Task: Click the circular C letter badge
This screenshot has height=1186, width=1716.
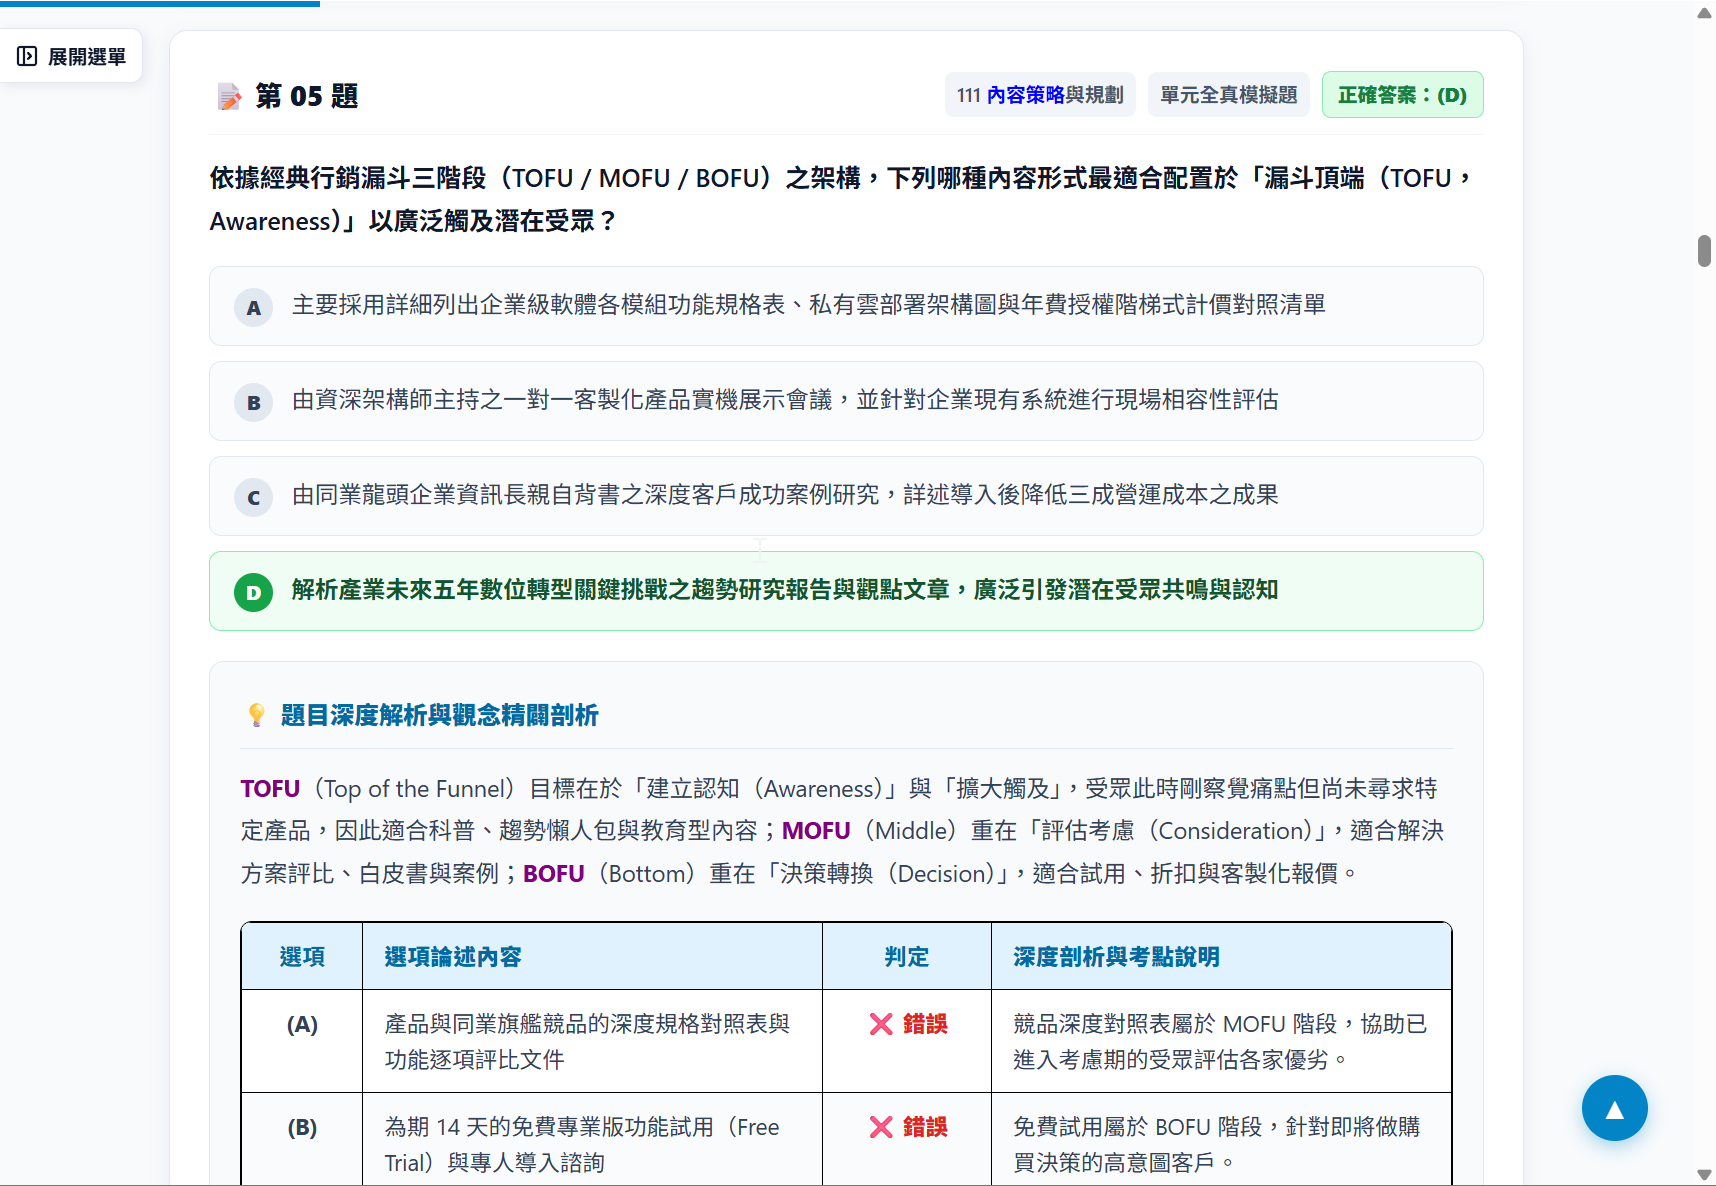Action: pos(253,498)
